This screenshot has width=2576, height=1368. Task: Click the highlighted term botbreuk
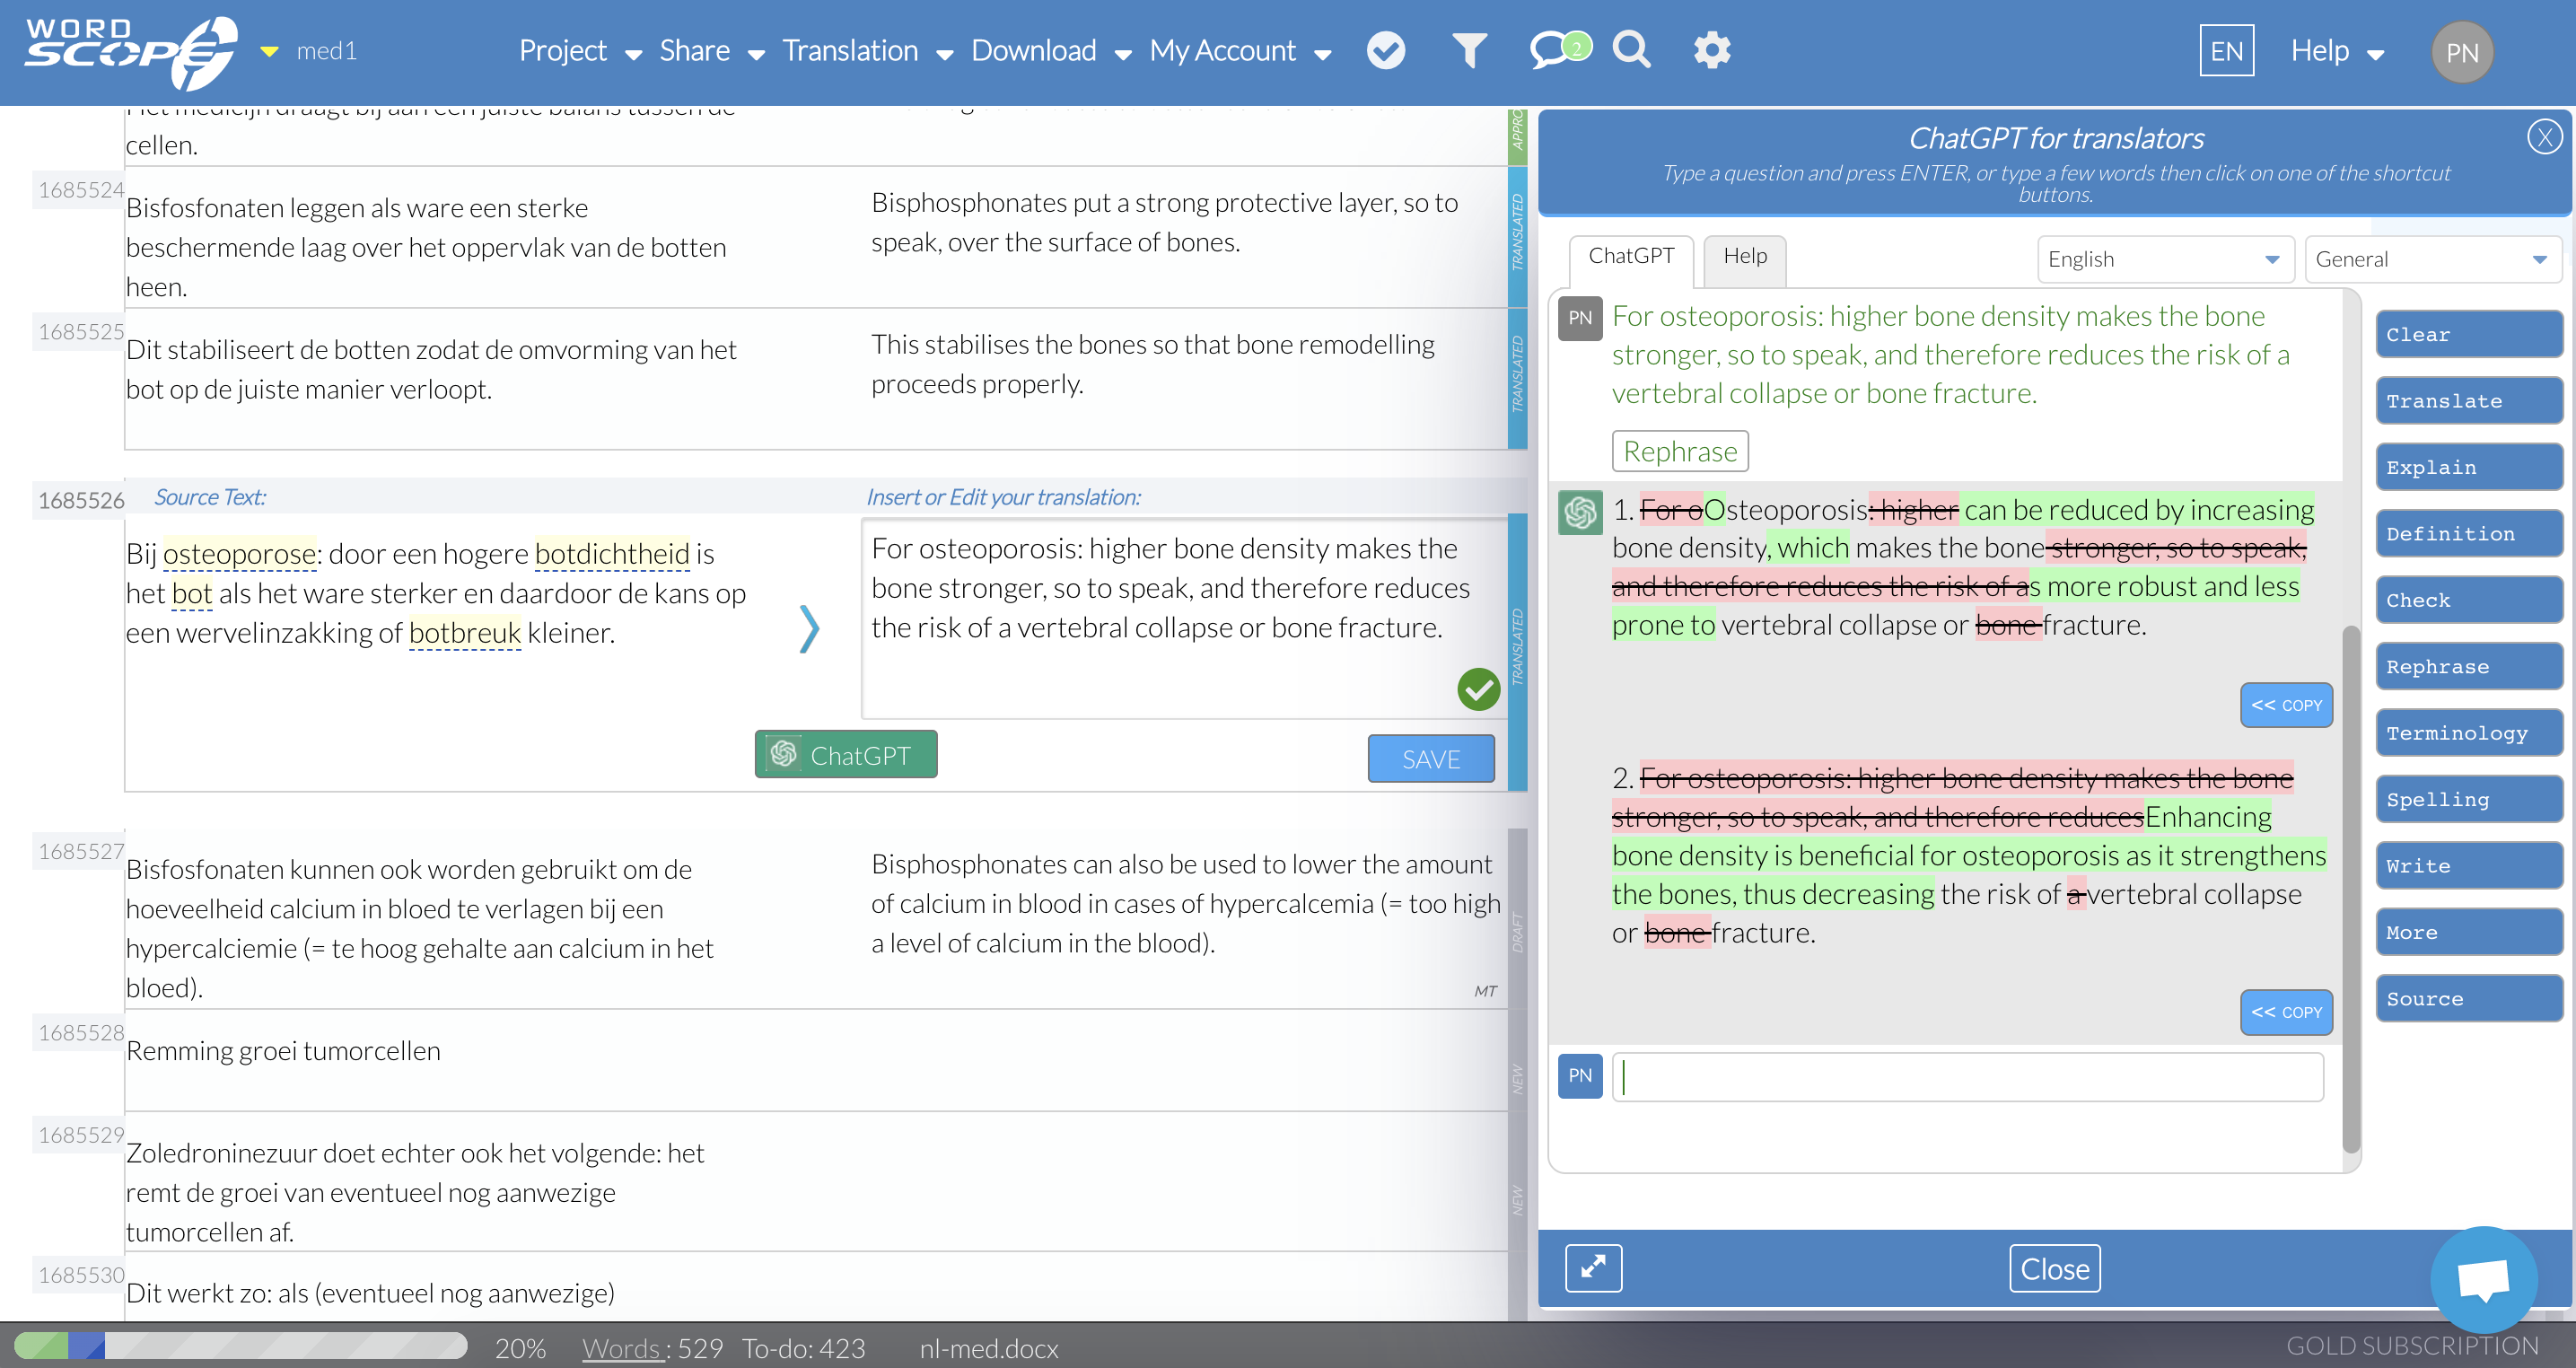pyautogui.click(x=464, y=633)
